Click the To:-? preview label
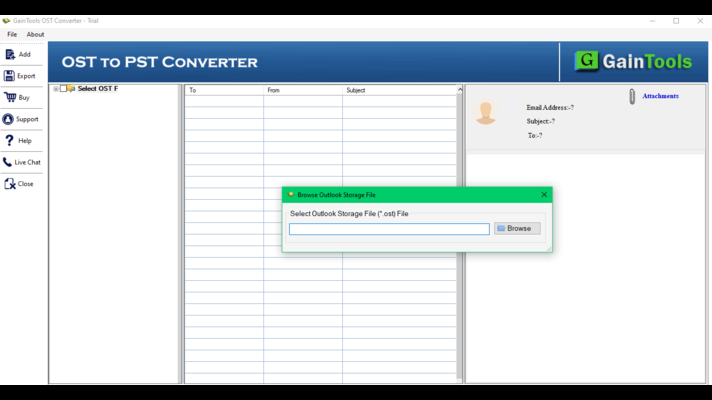 click(535, 135)
